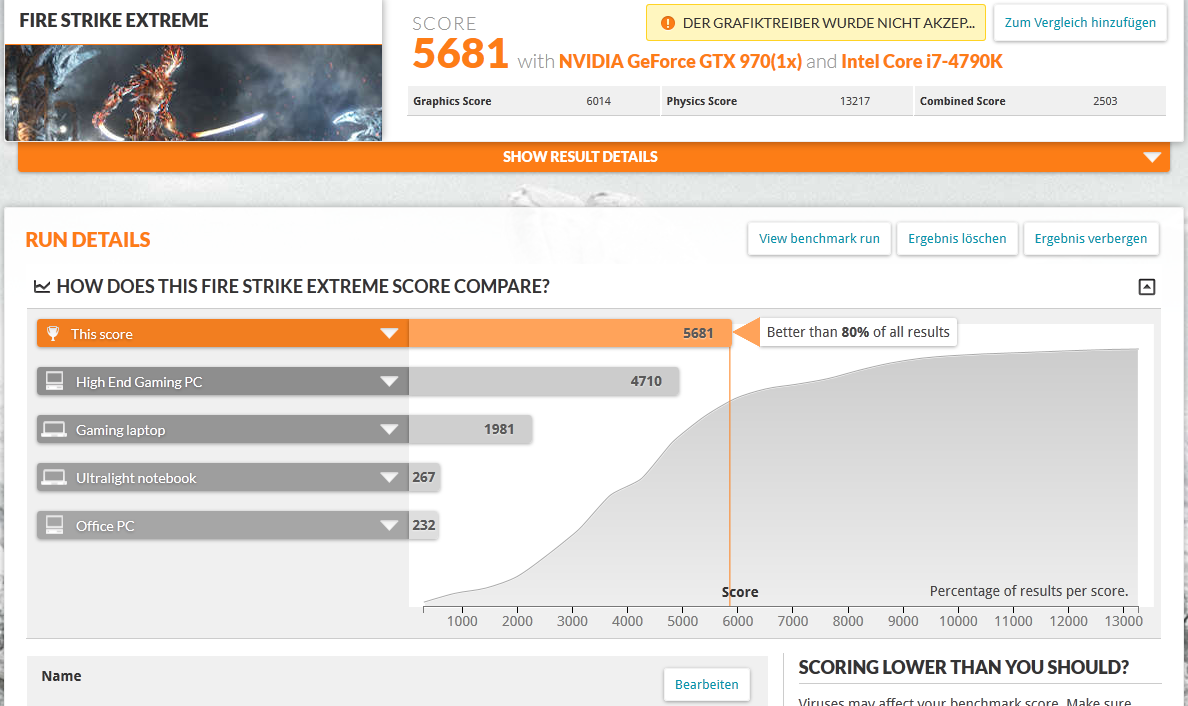
Task: Open Show Result Details bar
Action: tap(594, 157)
